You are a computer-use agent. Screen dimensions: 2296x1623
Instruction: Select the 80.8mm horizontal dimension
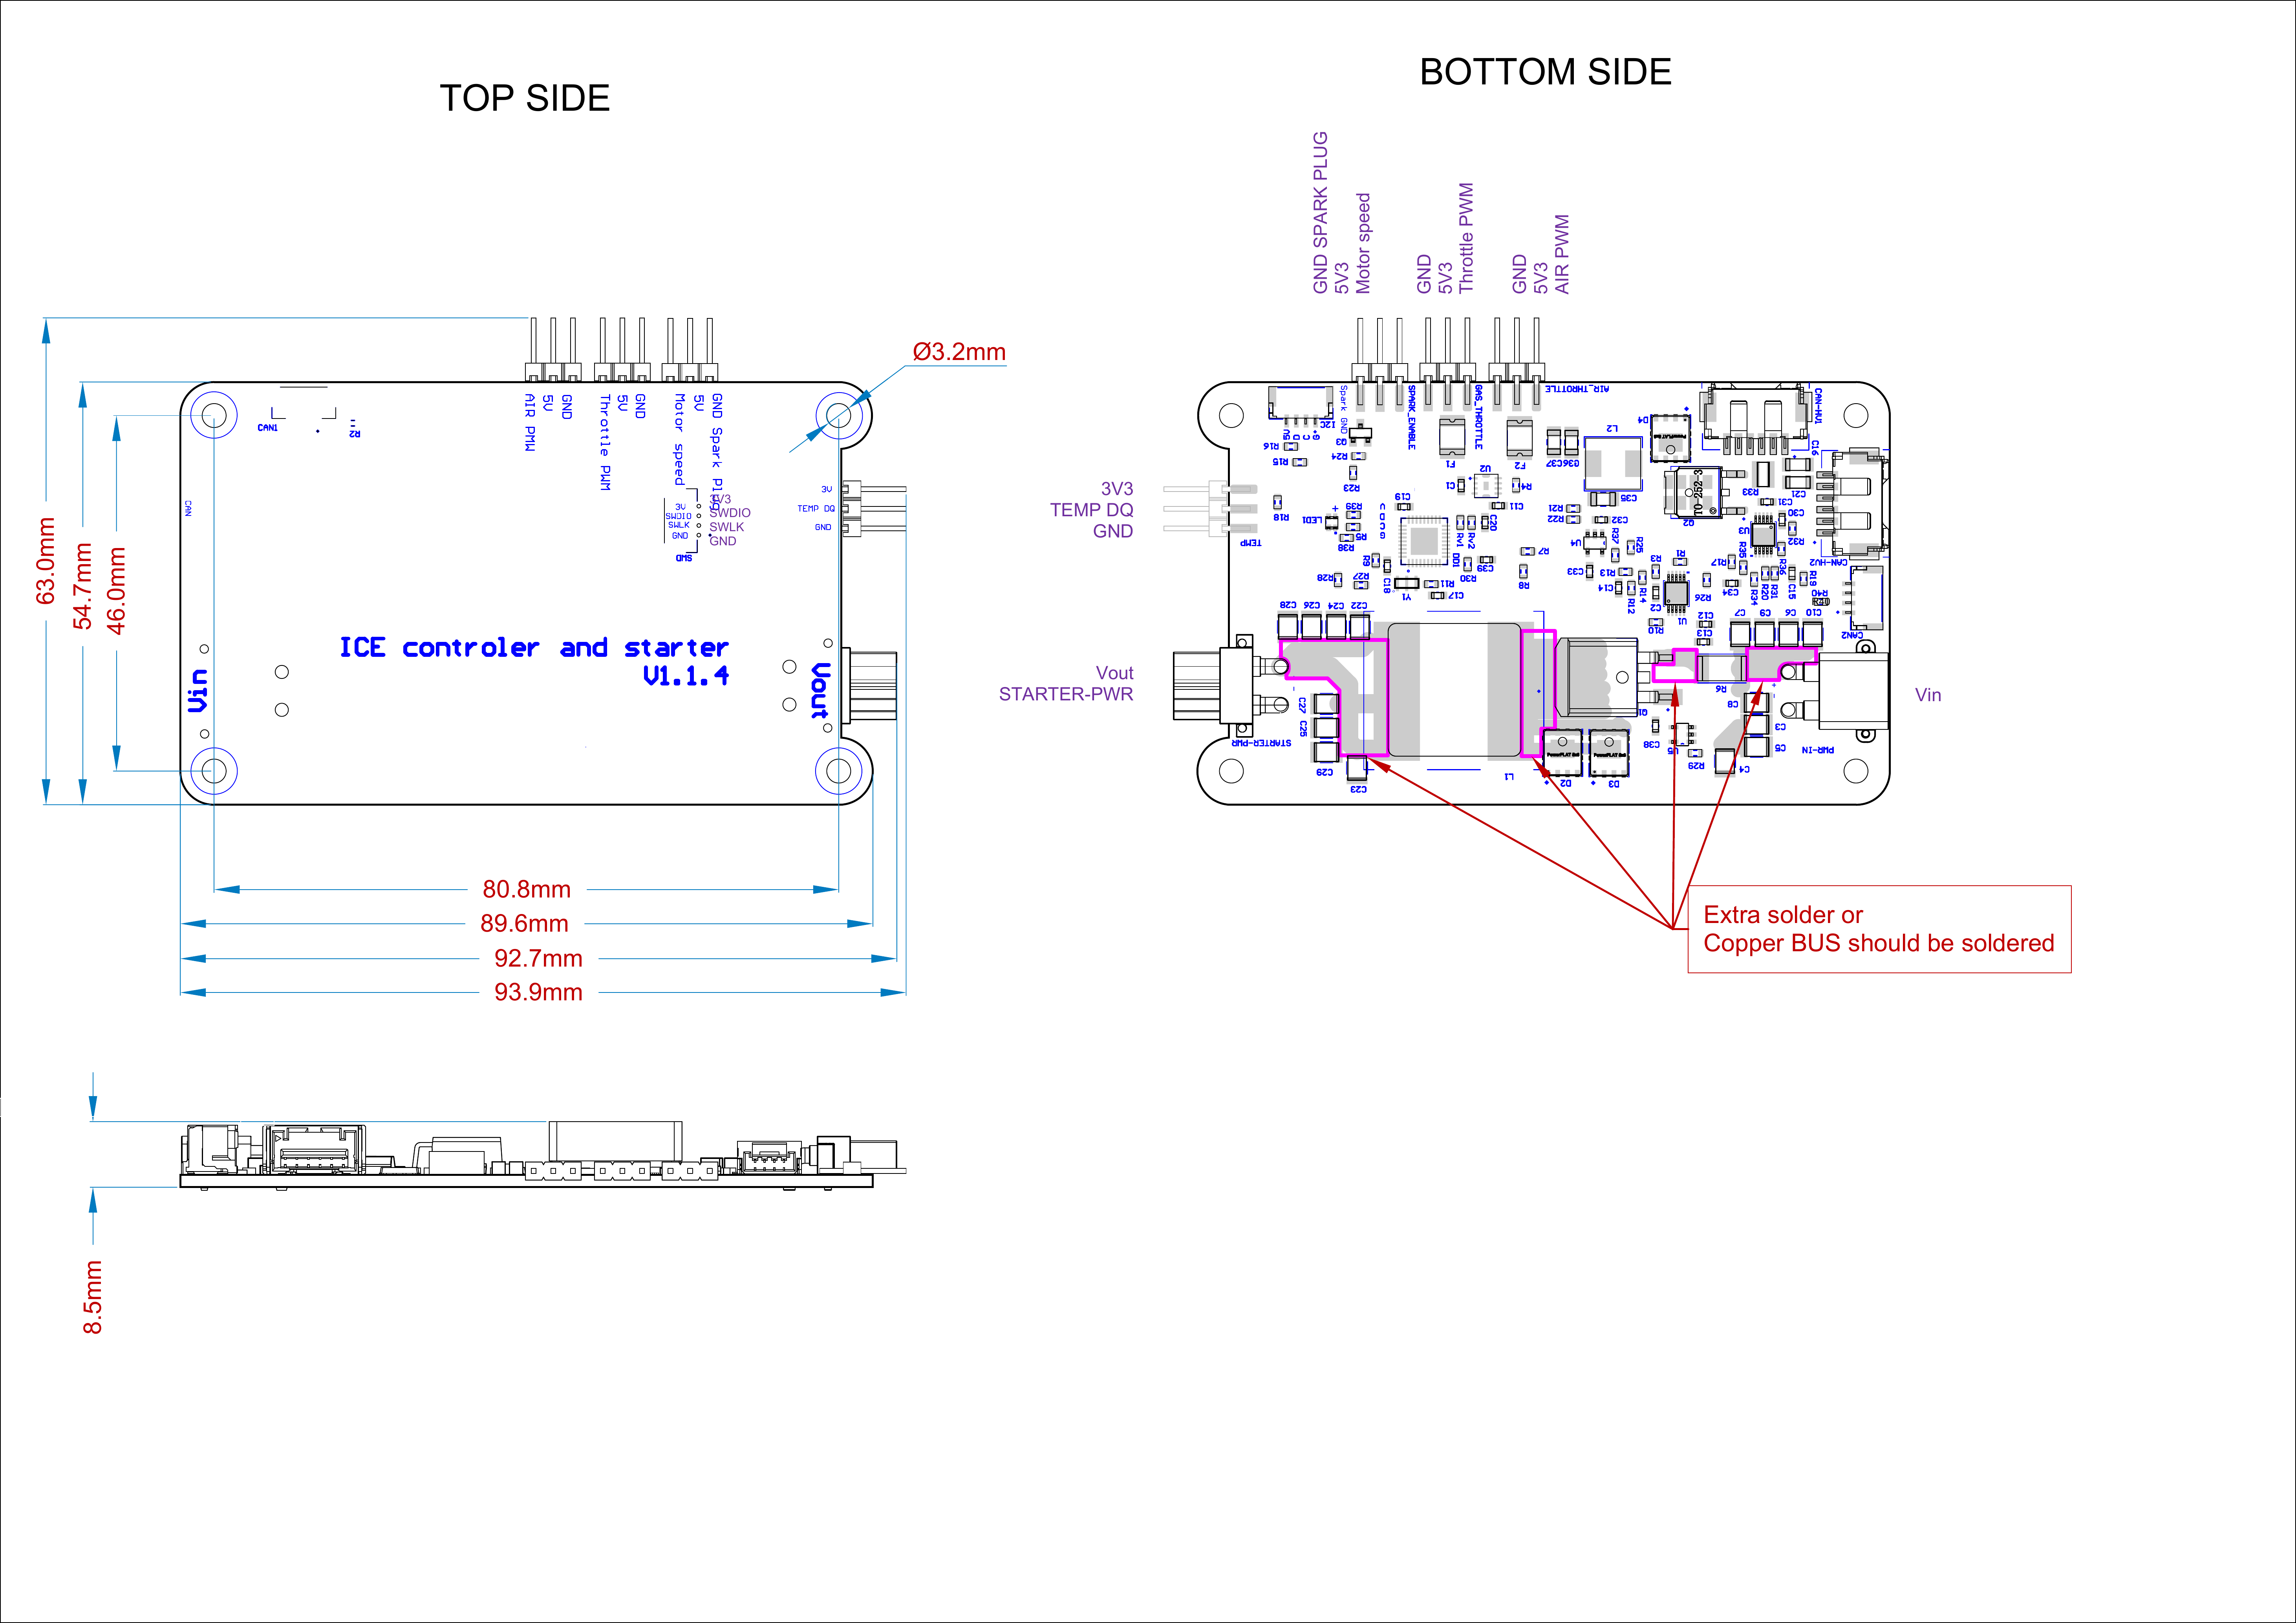(527, 889)
